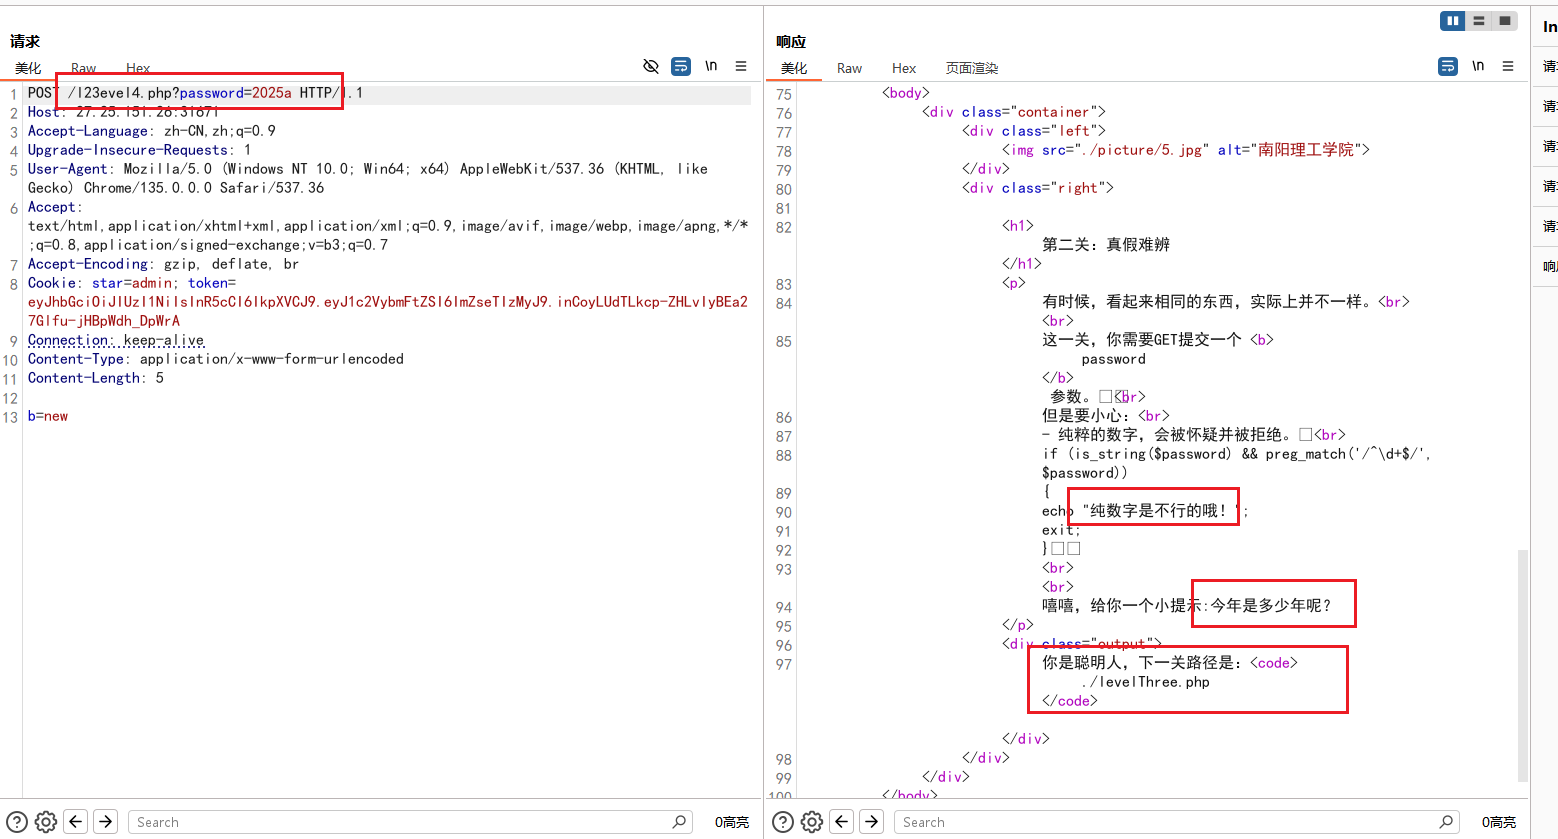This screenshot has height=839, width=1558.
Task: Click '<div class="right">' line in response
Action: tap(1038, 188)
